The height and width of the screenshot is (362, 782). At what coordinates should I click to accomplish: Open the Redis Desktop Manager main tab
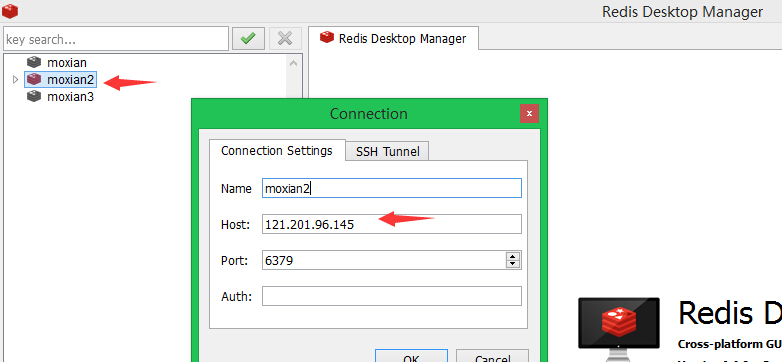[393, 38]
